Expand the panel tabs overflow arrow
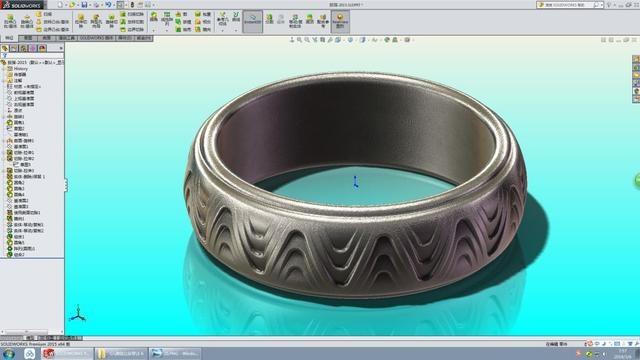 pos(61,49)
